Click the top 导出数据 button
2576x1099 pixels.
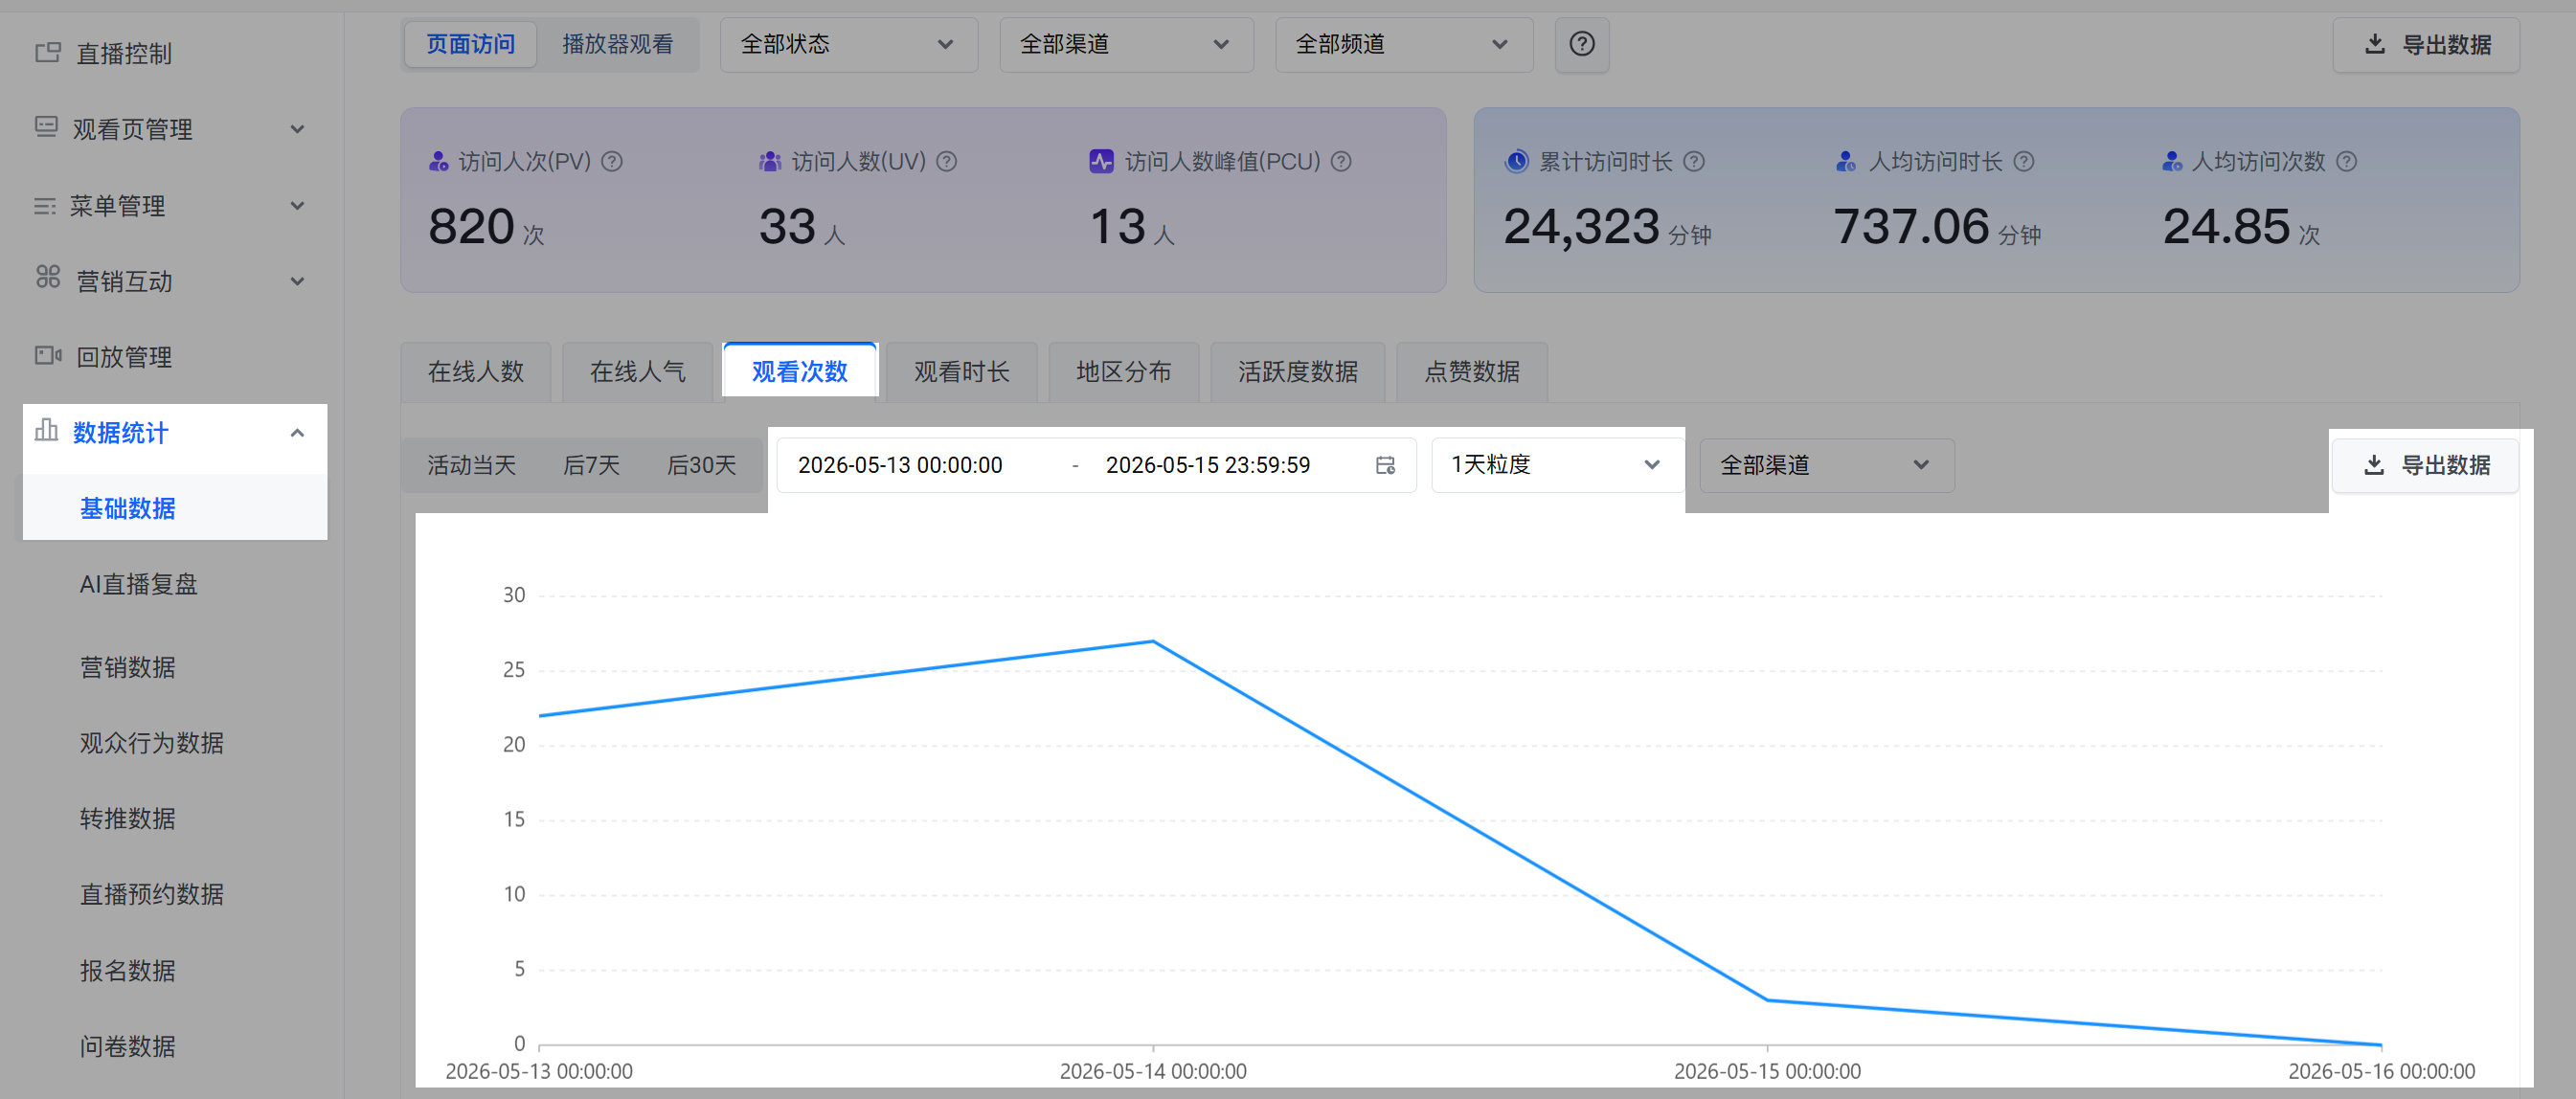point(2426,44)
